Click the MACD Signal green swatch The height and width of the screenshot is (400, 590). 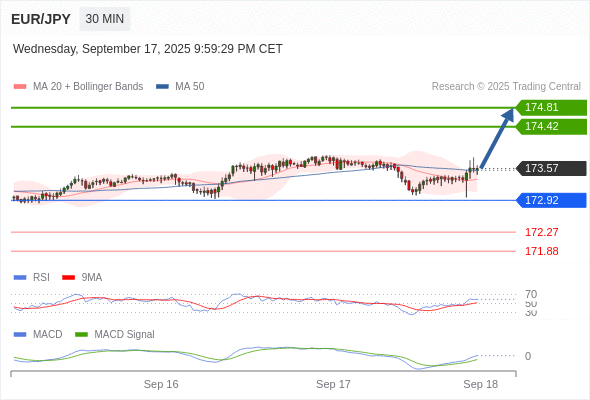(x=81, y=334)
